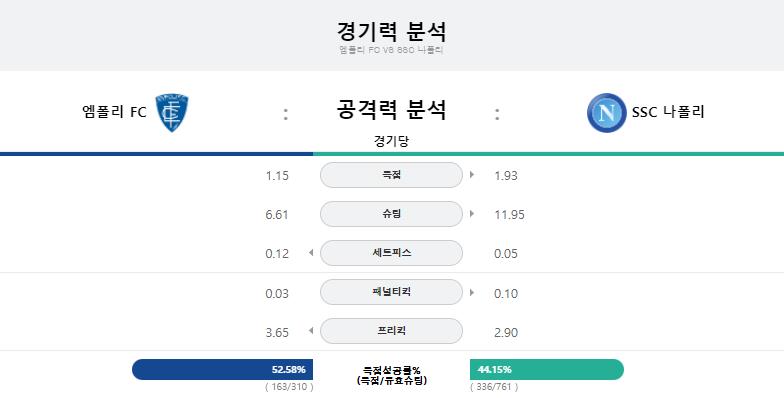Screen dimensions: 784x398
Task: Click the 경기력 분석 page title
Action: (x=391, y=32)
